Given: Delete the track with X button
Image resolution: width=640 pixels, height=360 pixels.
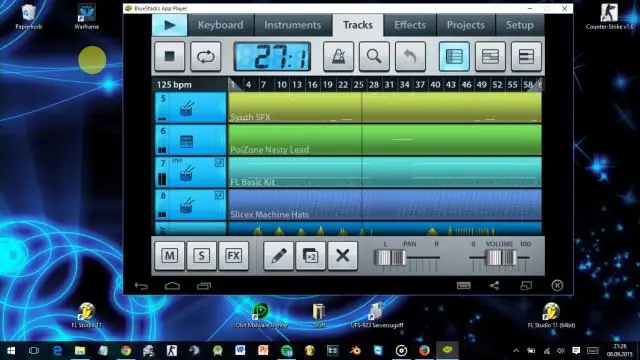Looking at the screenshot, I should pos(342,256).
